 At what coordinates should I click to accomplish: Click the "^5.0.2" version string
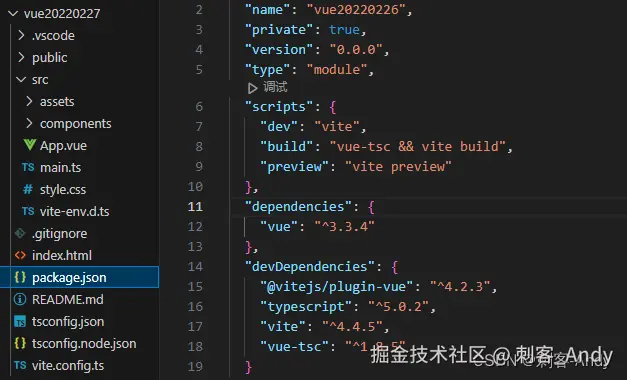398,306
